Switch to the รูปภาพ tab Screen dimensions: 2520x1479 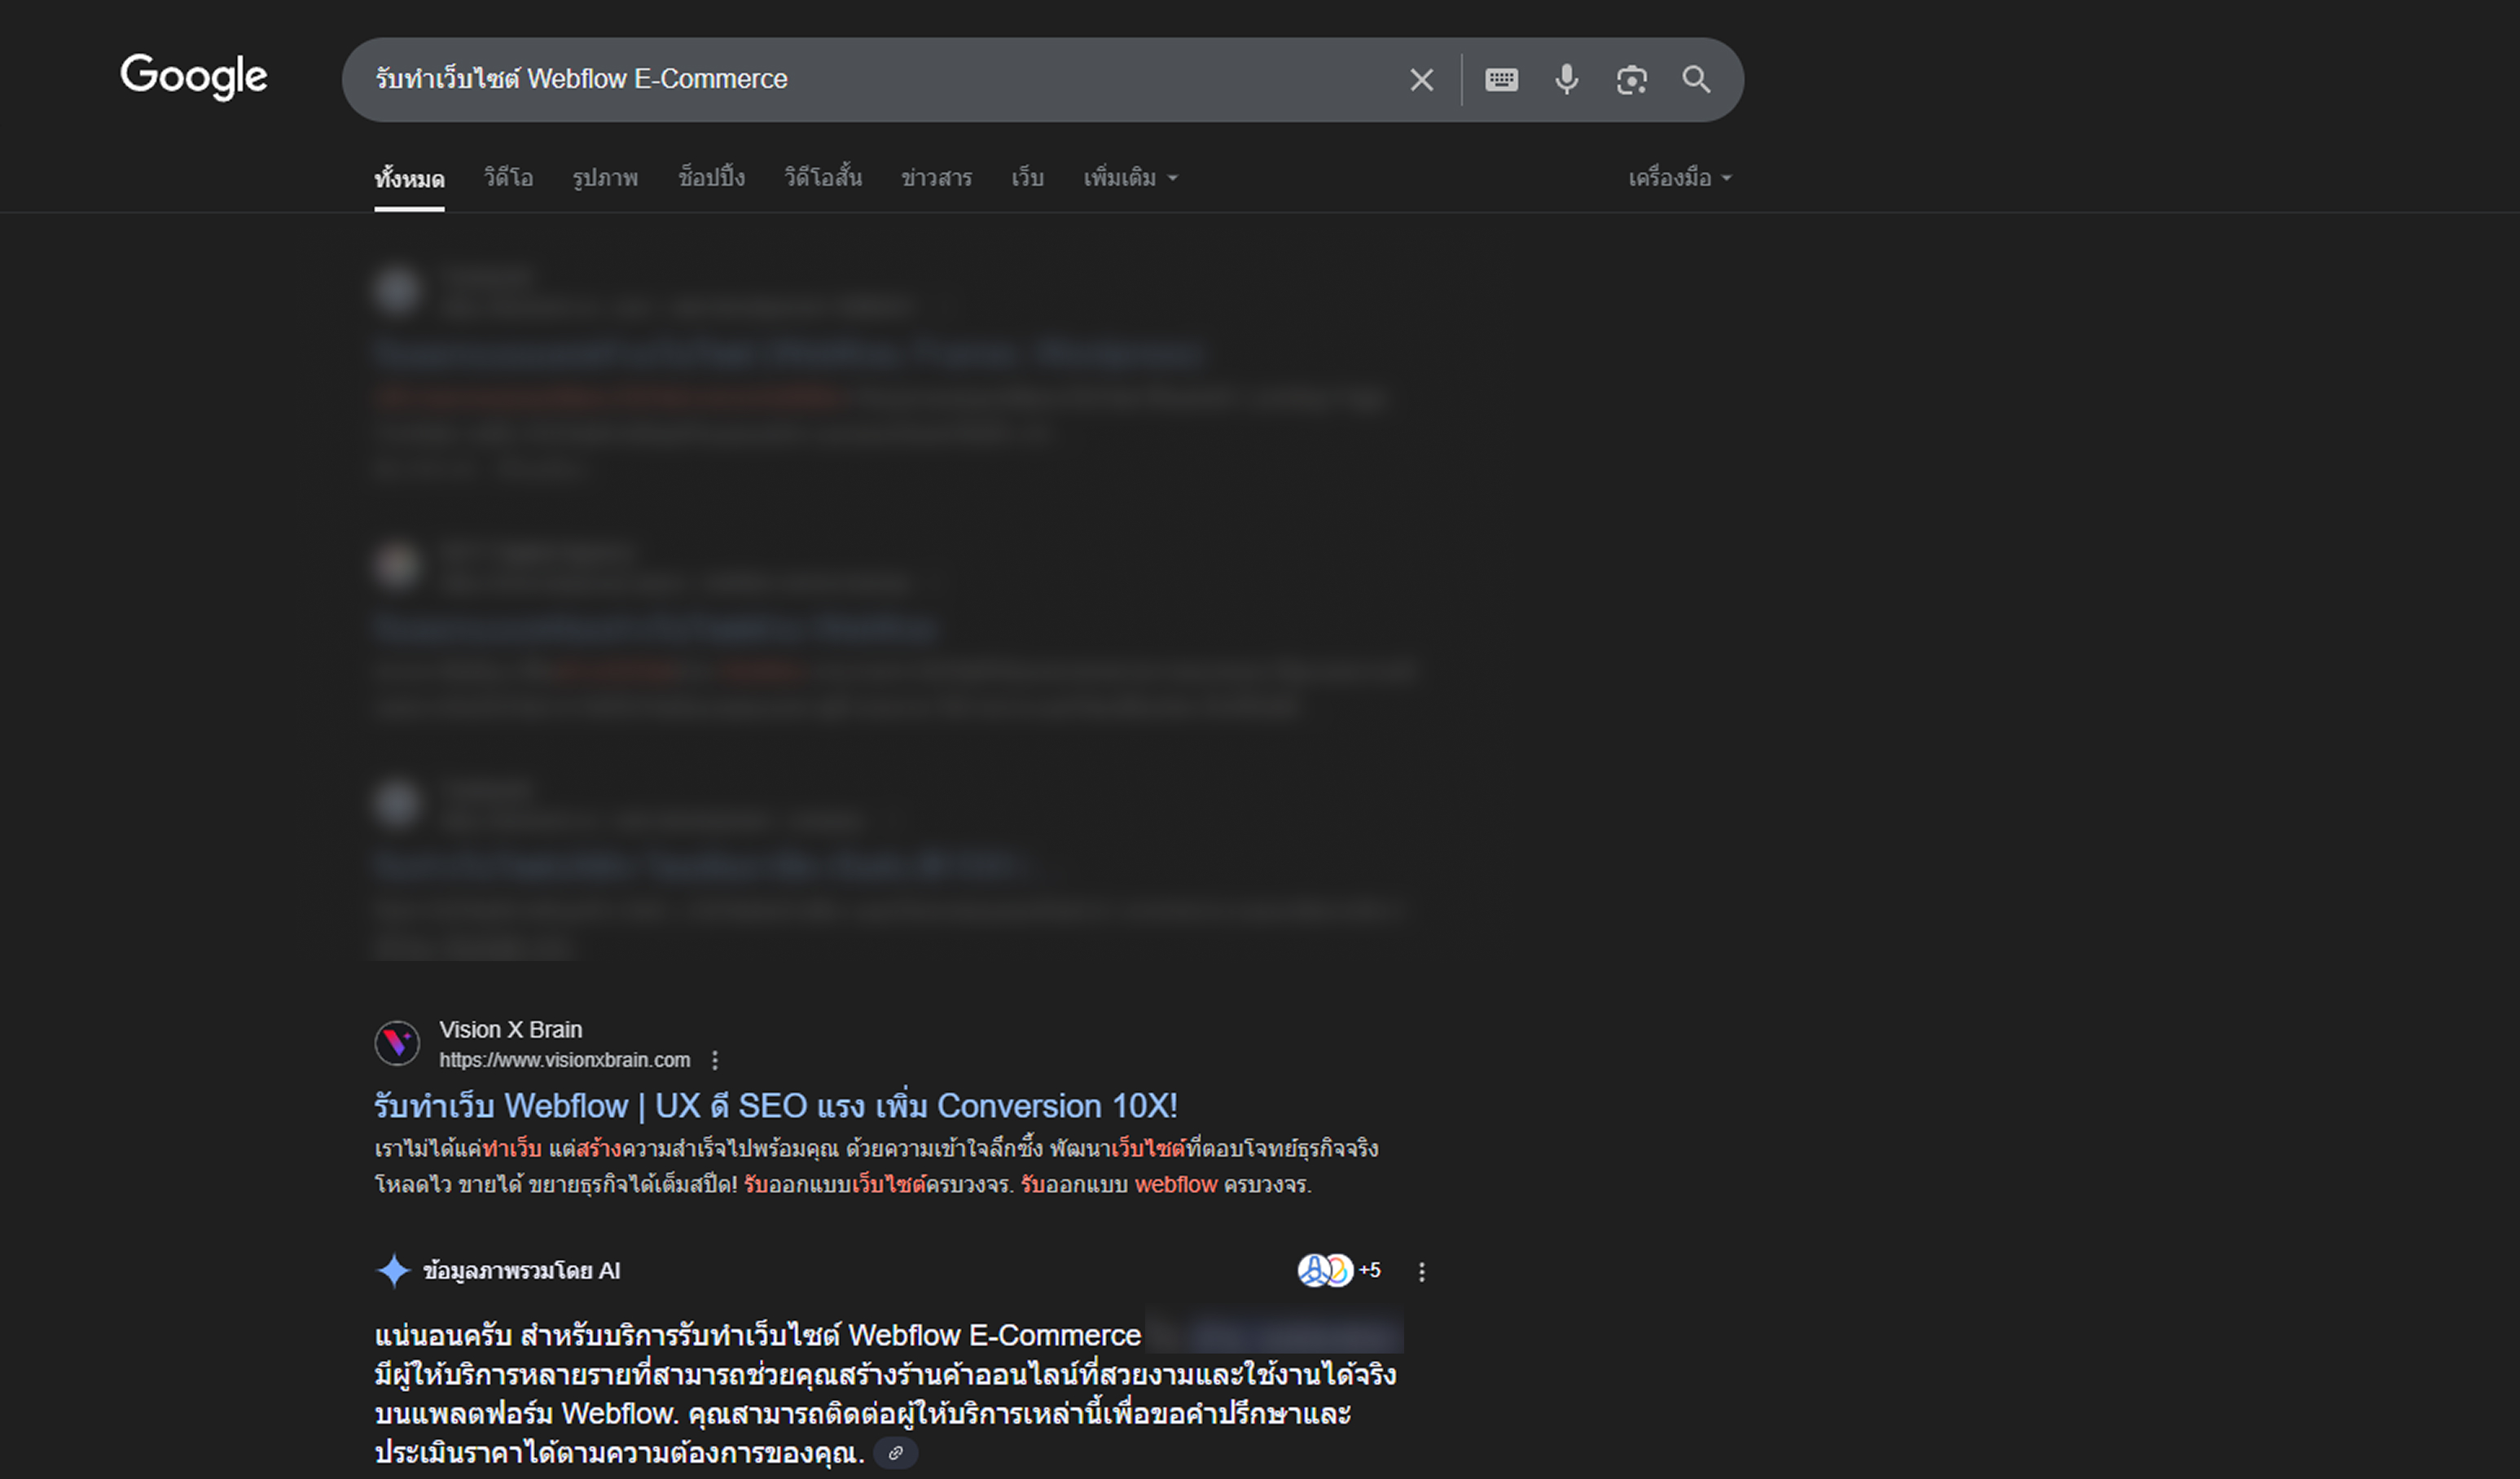pos(605,178)
